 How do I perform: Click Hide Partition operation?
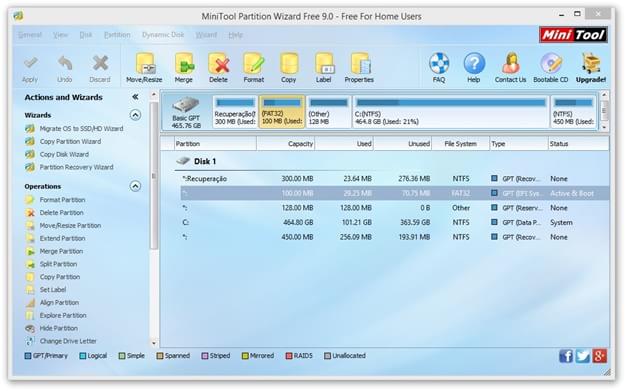click(x=59, y=328)
